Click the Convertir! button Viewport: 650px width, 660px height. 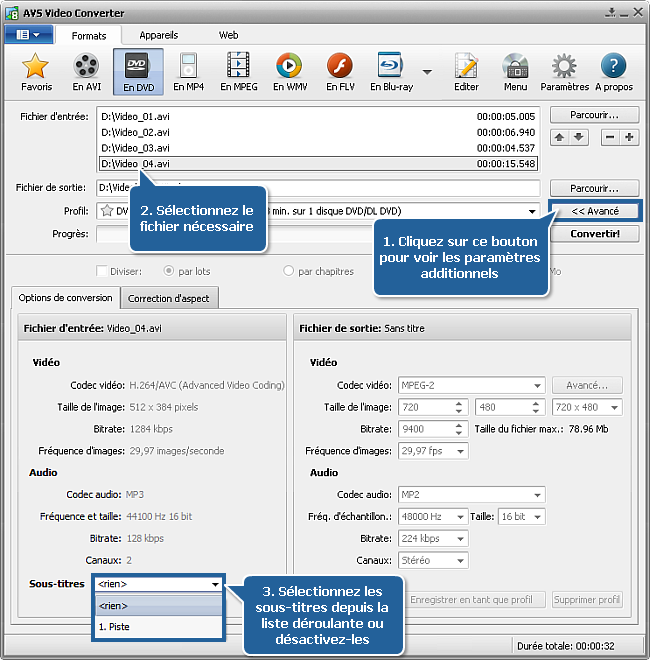(595, 234)
